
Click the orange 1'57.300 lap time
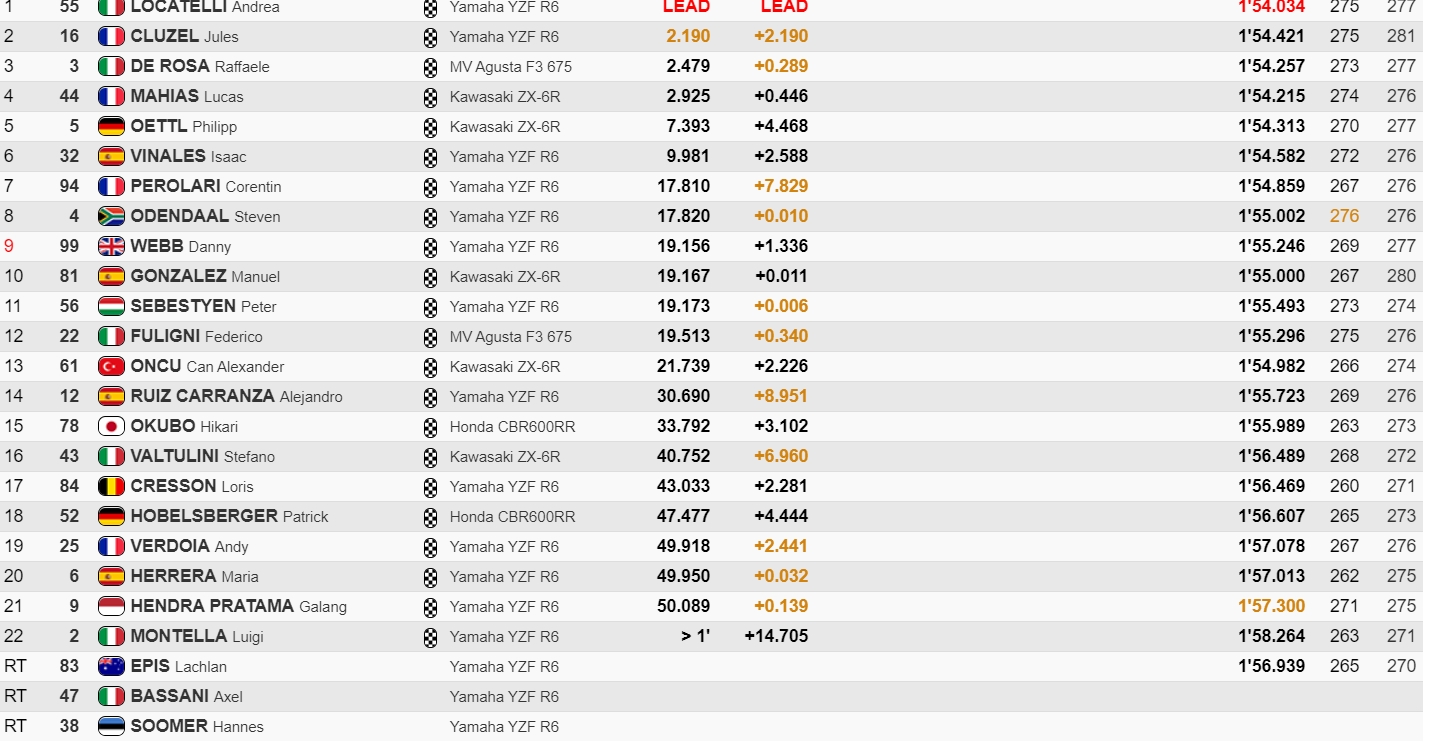[1271, 606]
